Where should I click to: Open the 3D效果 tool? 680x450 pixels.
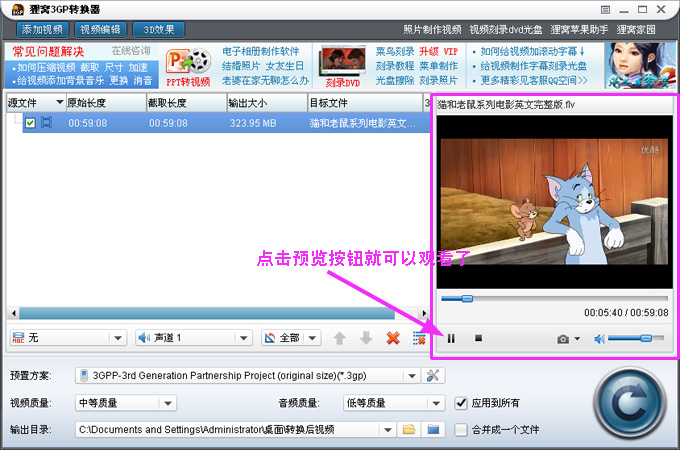tap(159, 29)
